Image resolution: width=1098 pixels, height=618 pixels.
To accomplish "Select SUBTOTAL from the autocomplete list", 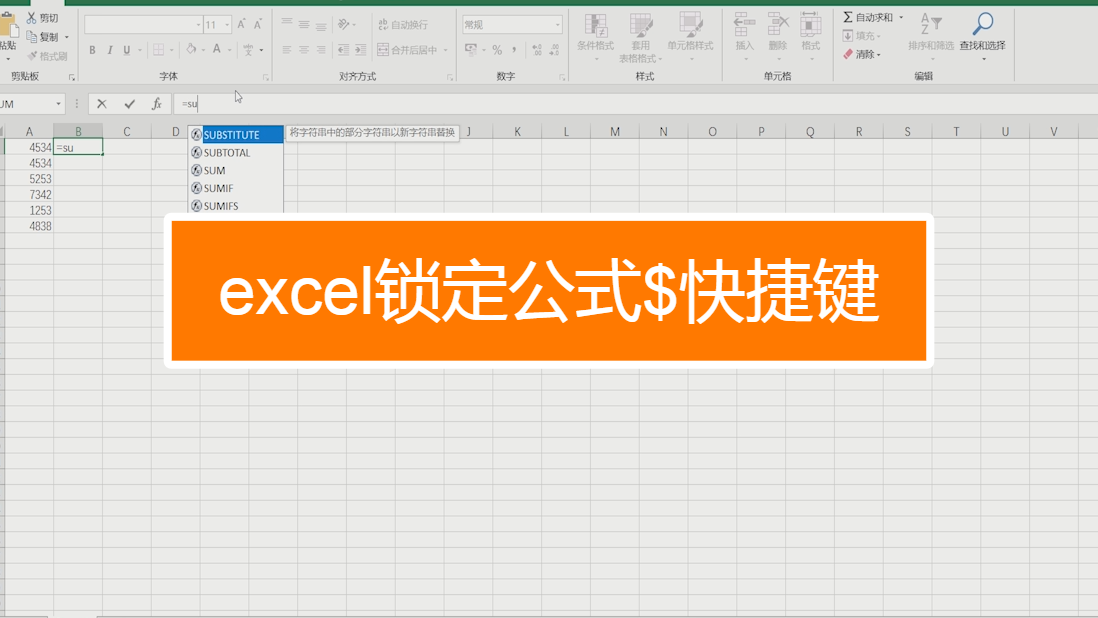I will (x=236, y=153).
